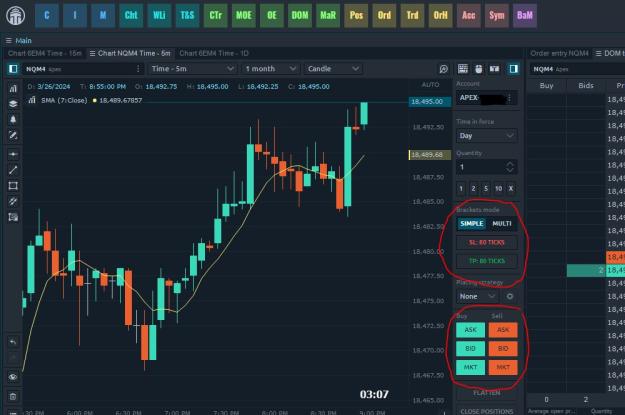
Task: Open the Acc accounts shortcut
Action: (x=468, y=16)
